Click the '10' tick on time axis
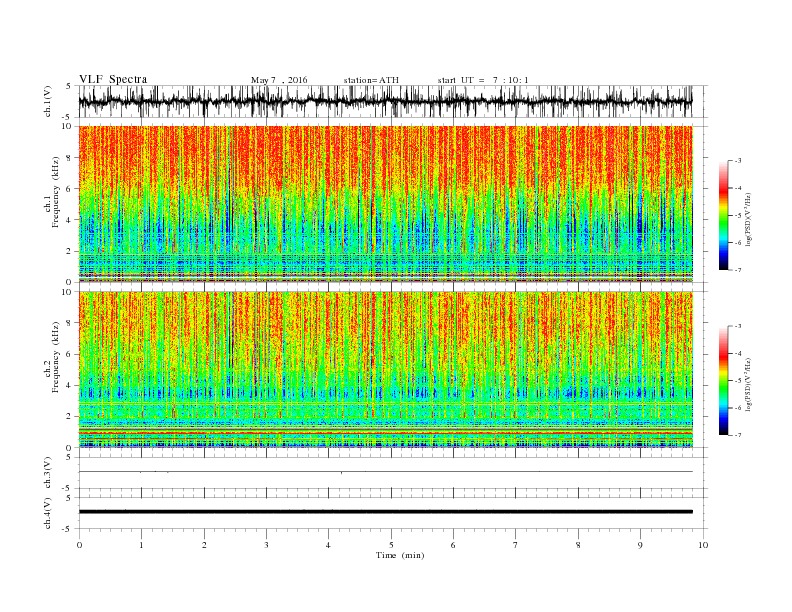Viewport: 792px width, 612px height. [x=703, y=545]
